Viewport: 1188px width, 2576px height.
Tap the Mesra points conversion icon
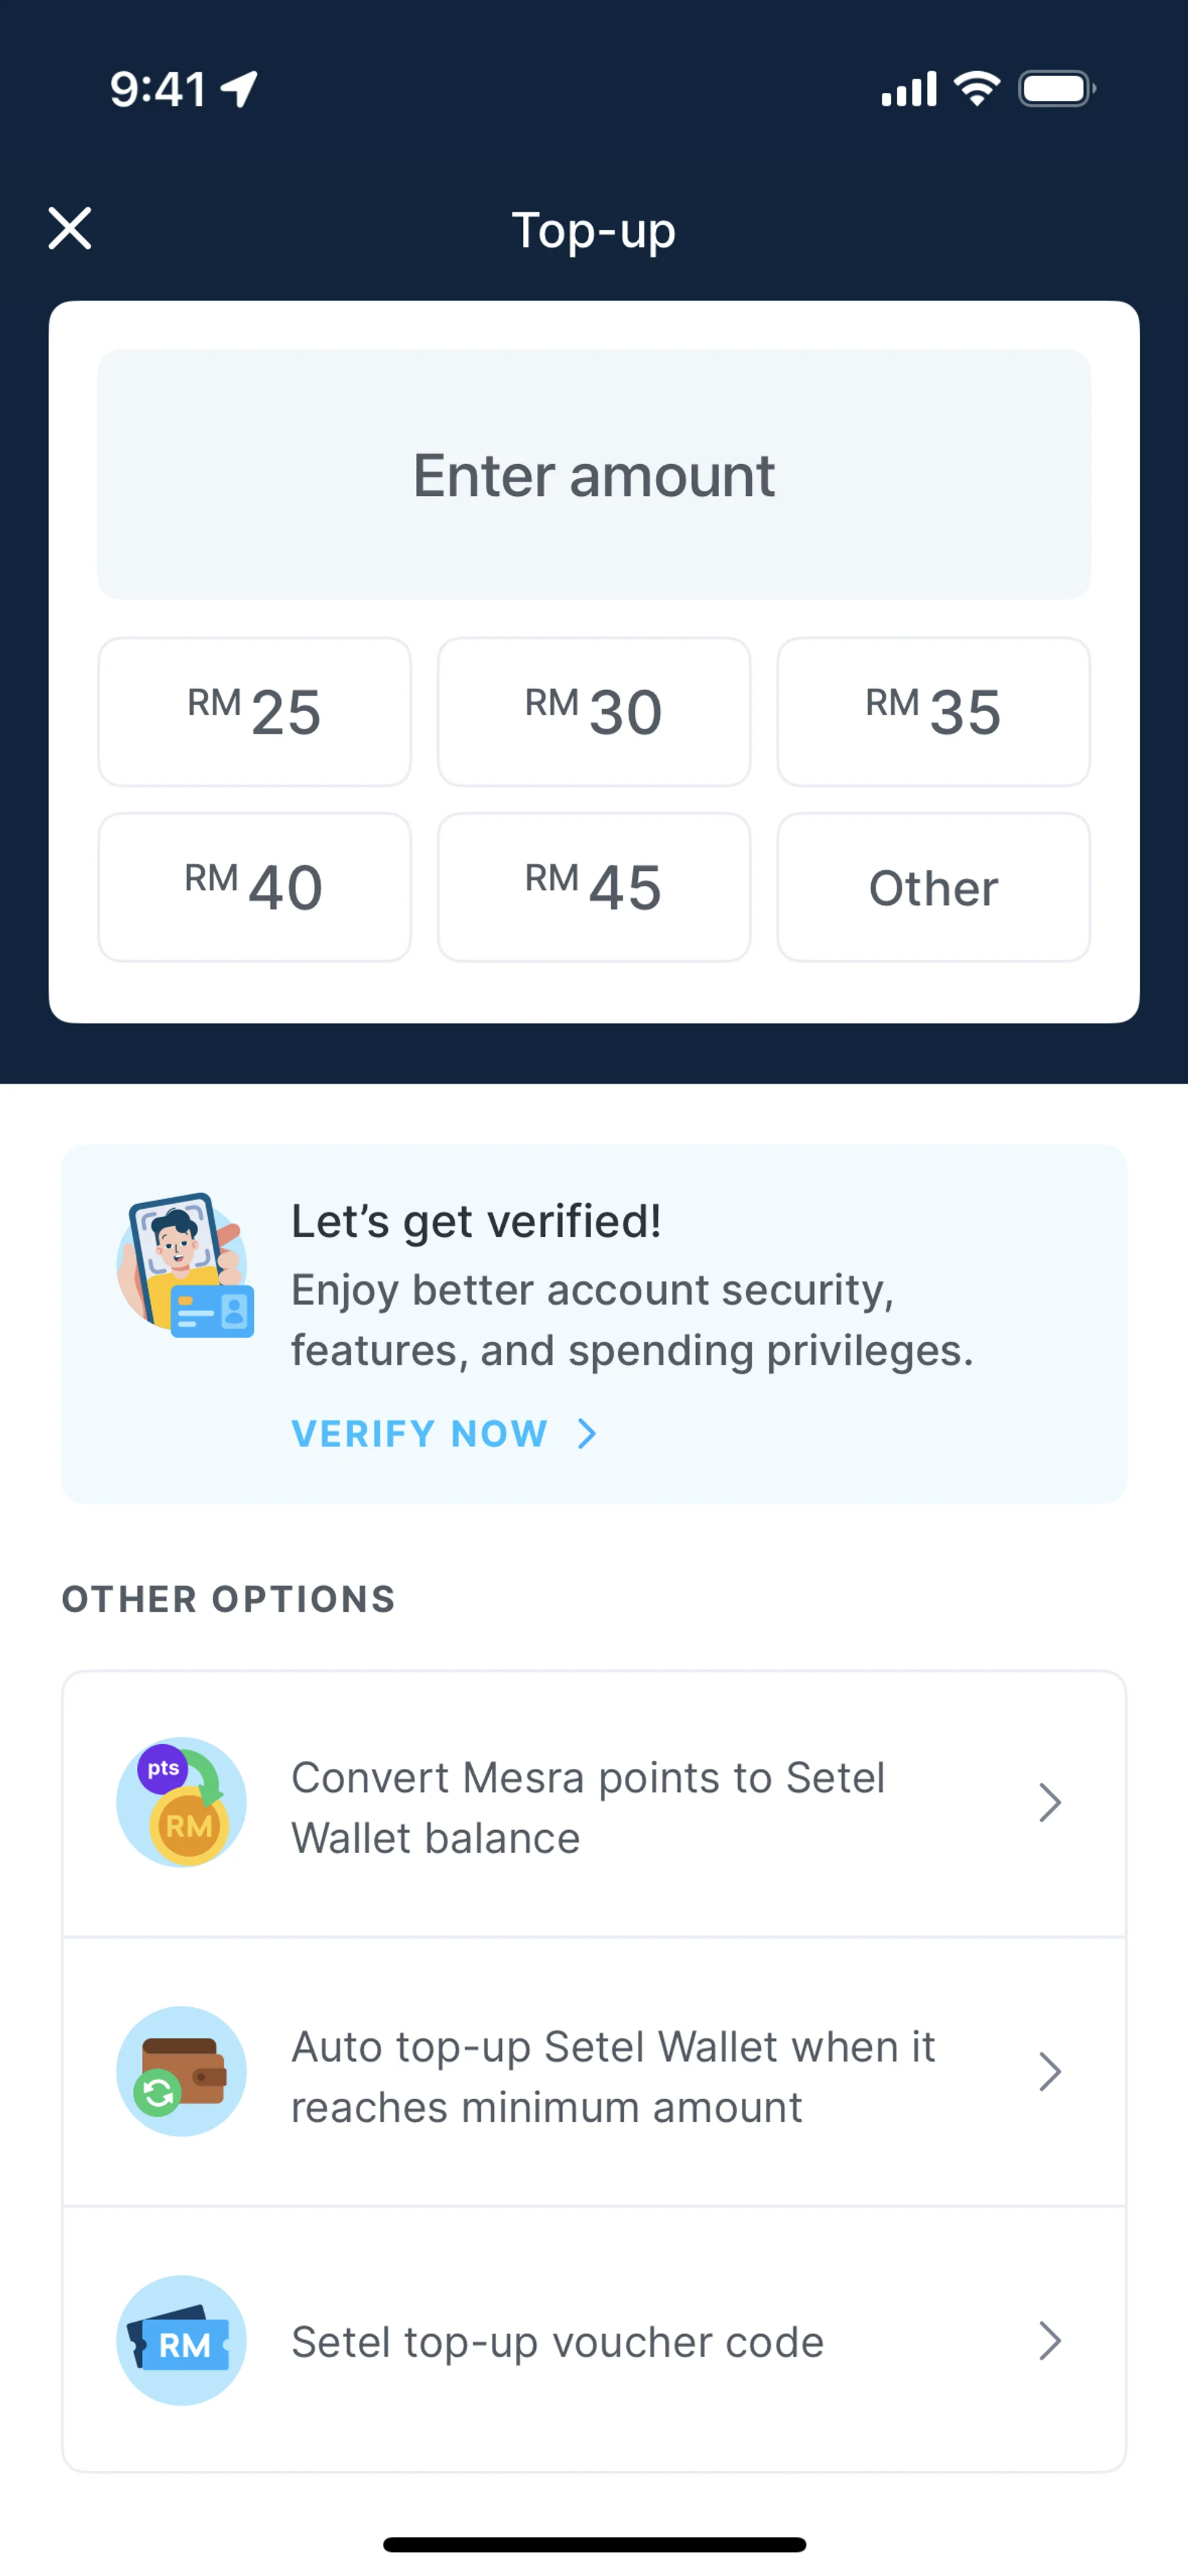(181, 1802)
